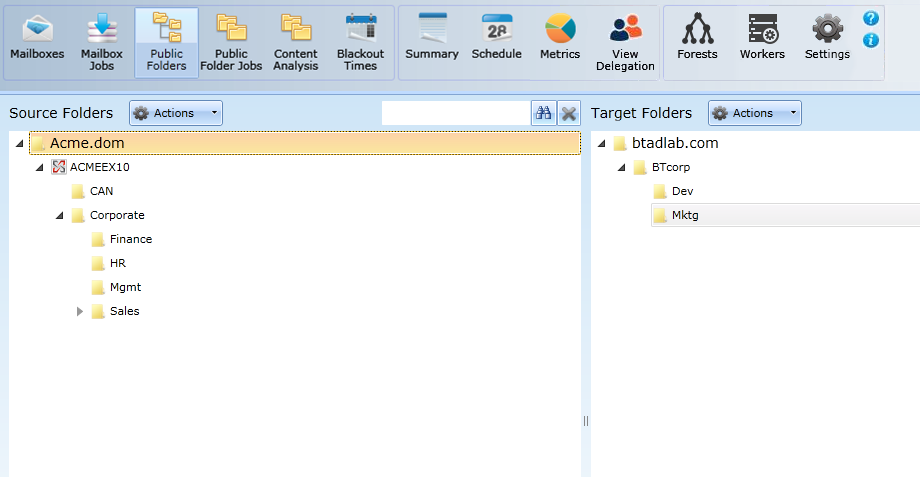Viewport: 920px width, 477px height.
Task: Open the Target Folders Actions dropdown
Action: pyautogui.click(x=755, y=113)
